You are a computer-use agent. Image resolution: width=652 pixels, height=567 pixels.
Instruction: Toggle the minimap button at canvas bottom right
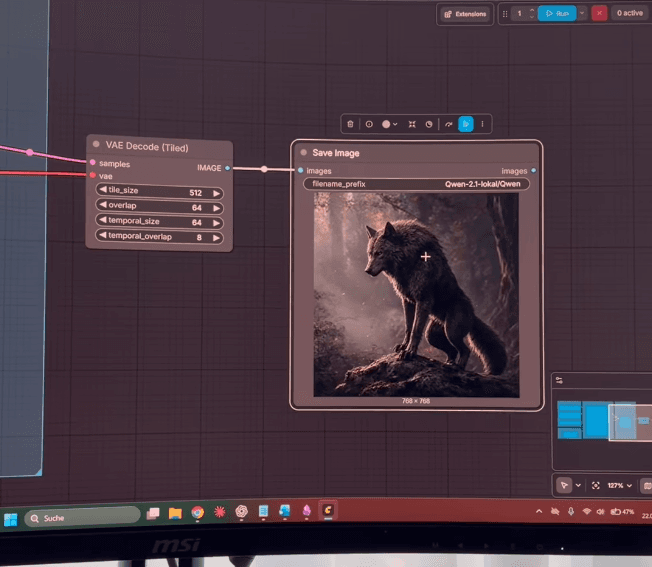[647, 486]
